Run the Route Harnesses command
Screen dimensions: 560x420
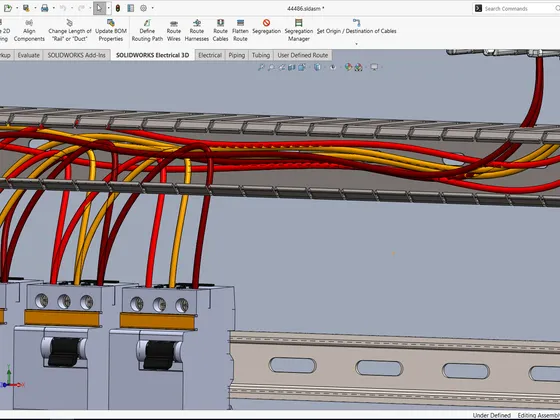[x=197, y=31]
